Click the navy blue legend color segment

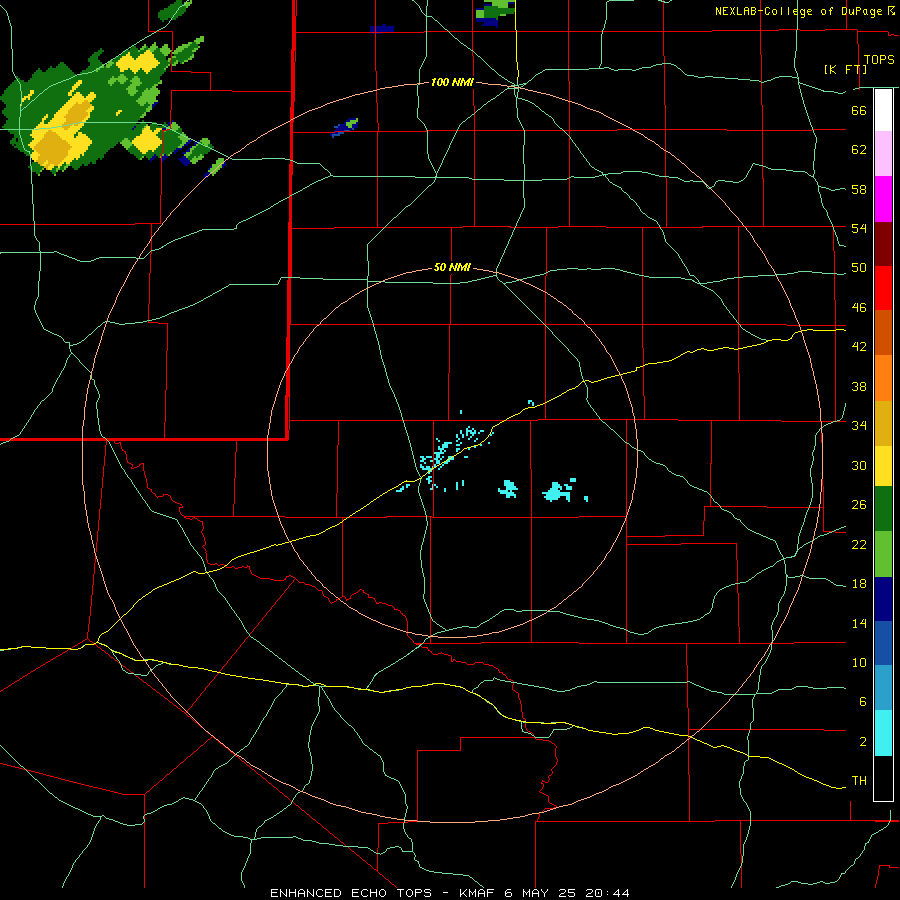click(x=883, y=599)
